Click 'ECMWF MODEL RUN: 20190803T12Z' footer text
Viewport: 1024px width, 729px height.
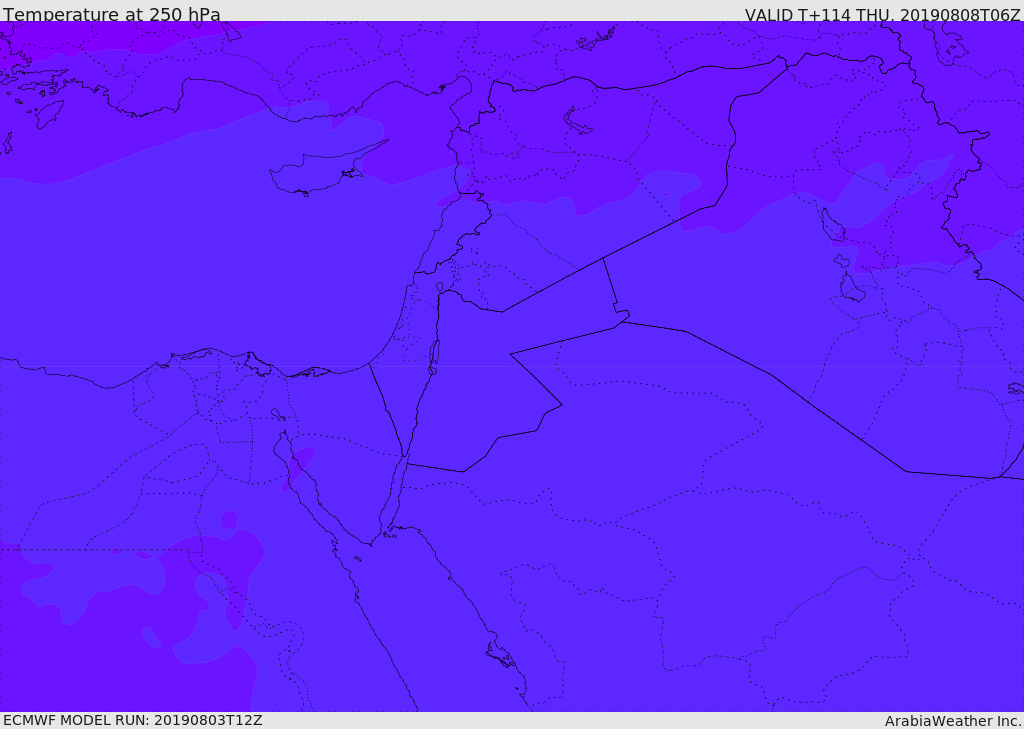point(133,720)
